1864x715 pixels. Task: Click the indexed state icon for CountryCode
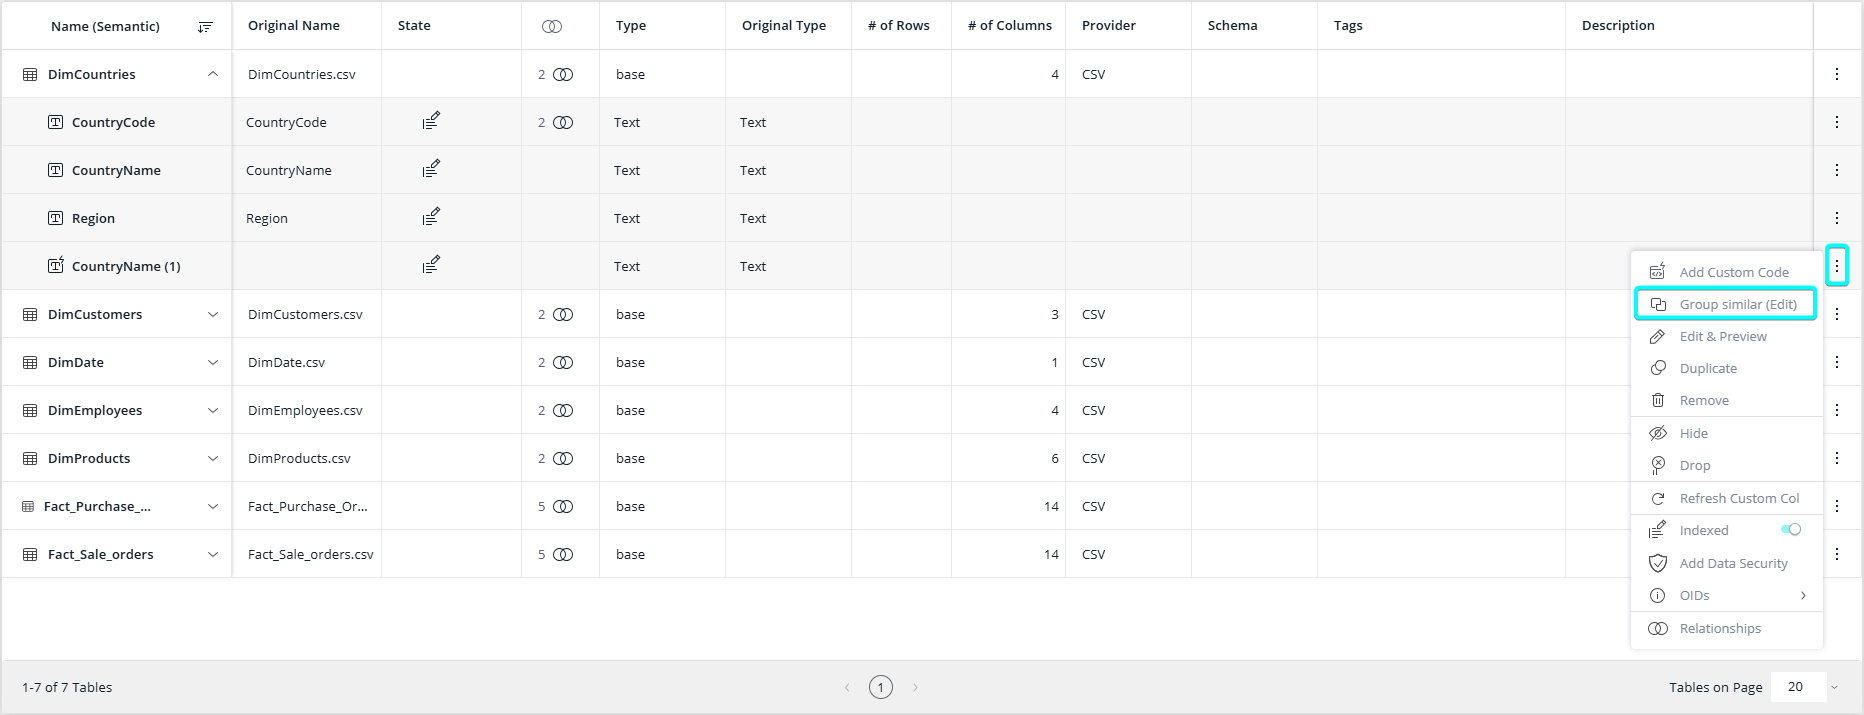431,122
